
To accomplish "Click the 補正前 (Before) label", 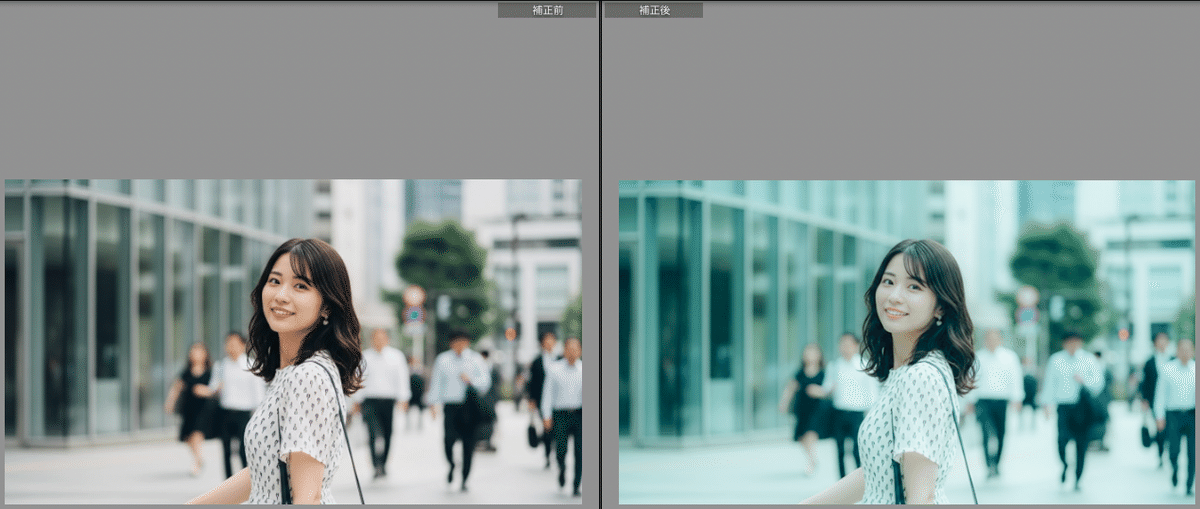I will [546, 10].
